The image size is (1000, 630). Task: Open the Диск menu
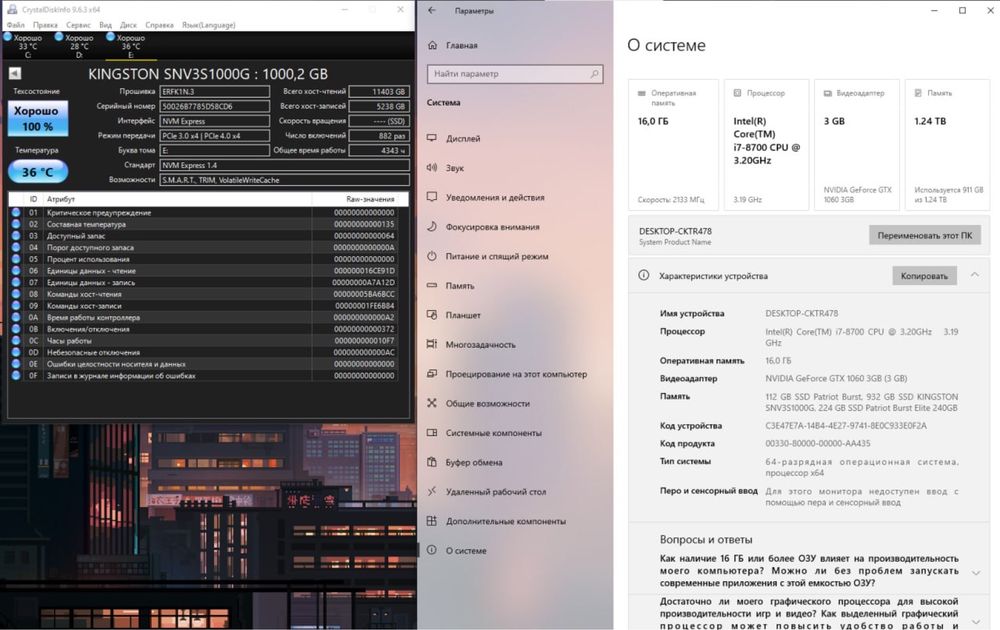click(x=128, y=25)
